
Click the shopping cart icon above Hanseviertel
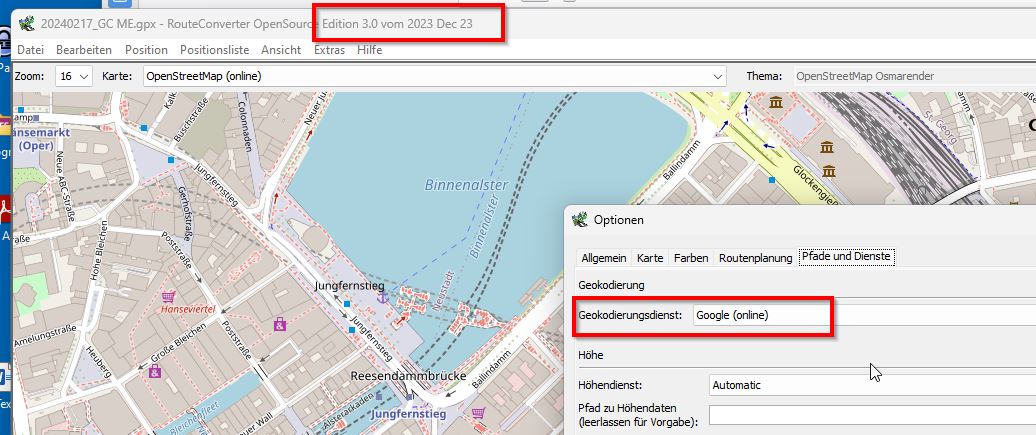point(168,297)
